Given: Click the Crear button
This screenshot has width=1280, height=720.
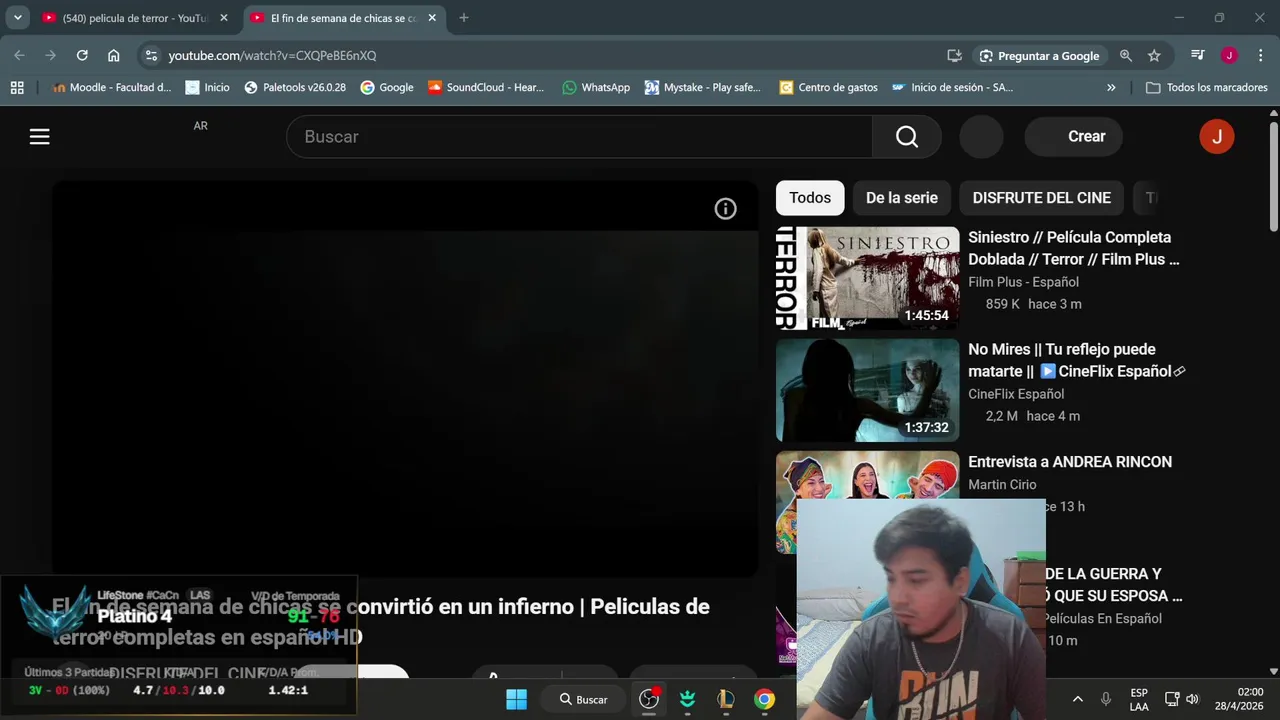Looking at the screenshot, I should coord(1074,137).
